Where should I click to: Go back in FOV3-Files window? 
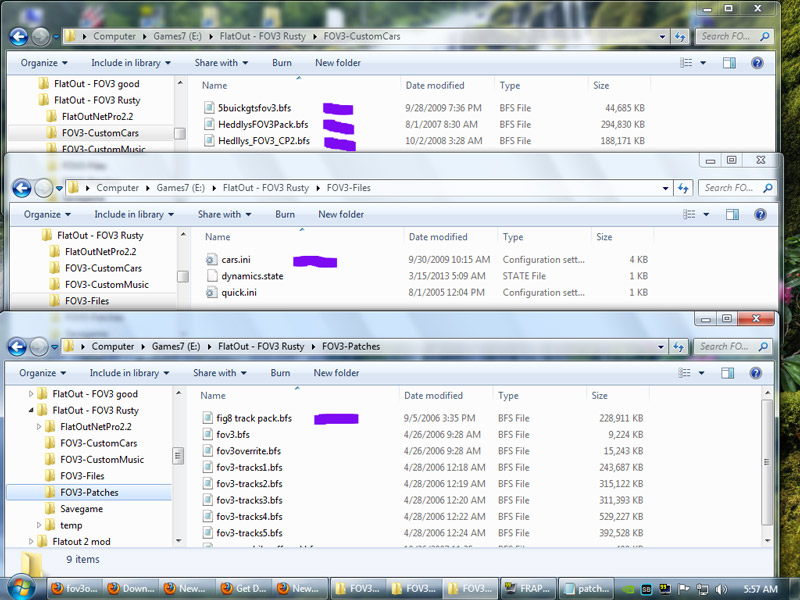(x=22, y=188)
